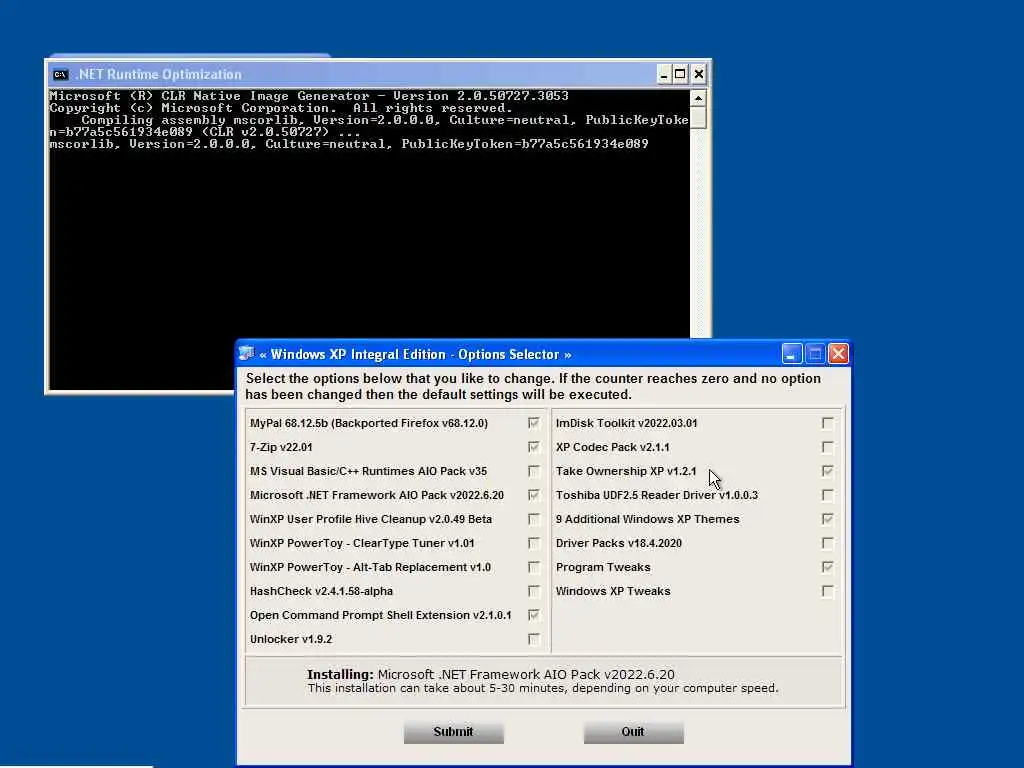This screenshot has width=1024, height=768.
Task: Click the .NET Runtime Optimization title bar text
Action: pos(159,74)
